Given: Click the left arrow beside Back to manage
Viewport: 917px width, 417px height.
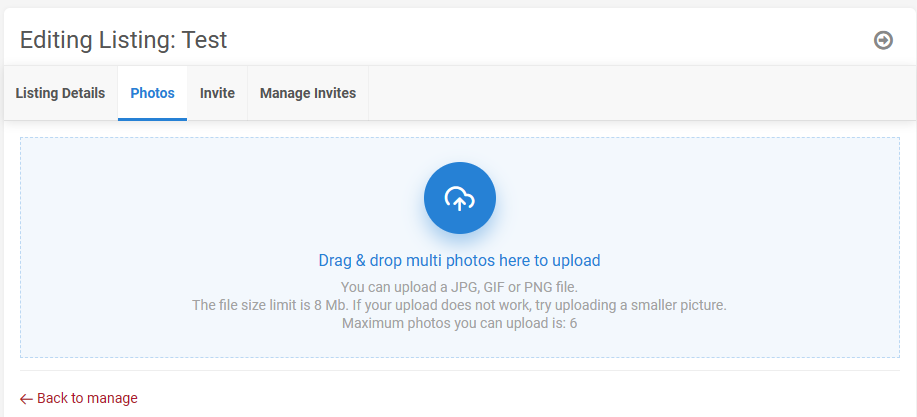Looking at the screenshot, I should point(27,398).
